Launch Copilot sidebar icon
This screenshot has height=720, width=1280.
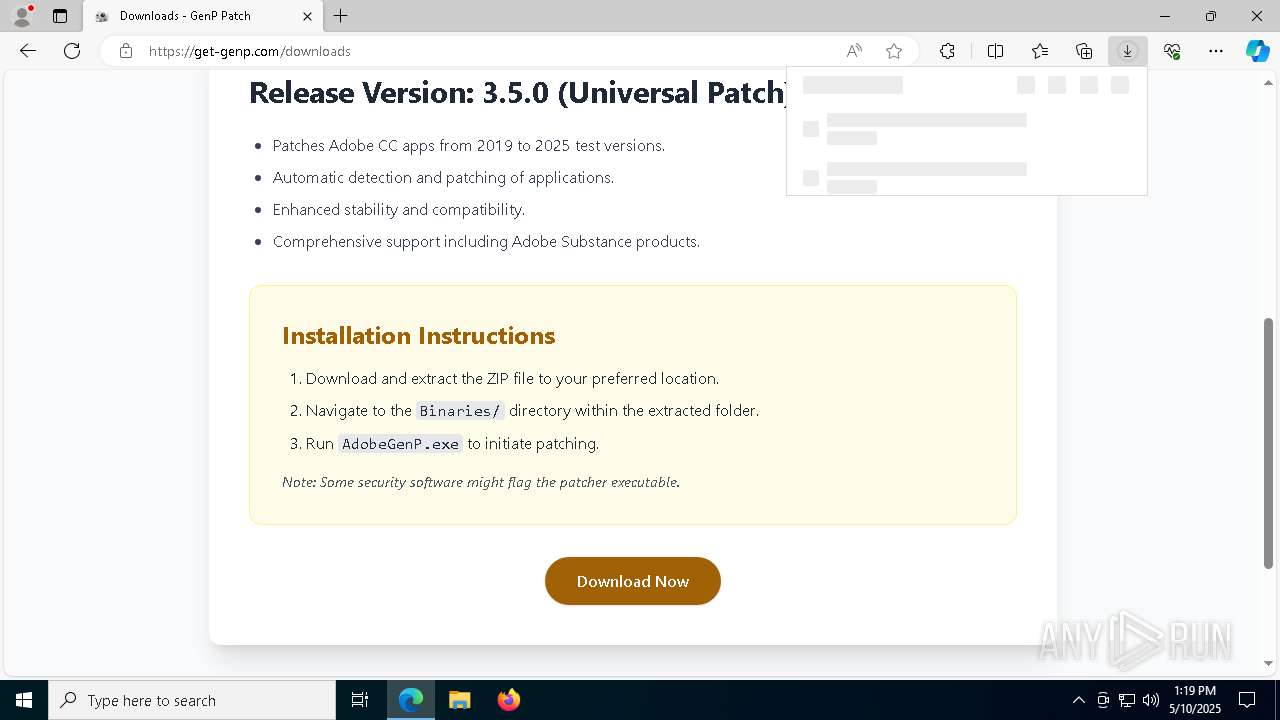[x=1258, y=51]
